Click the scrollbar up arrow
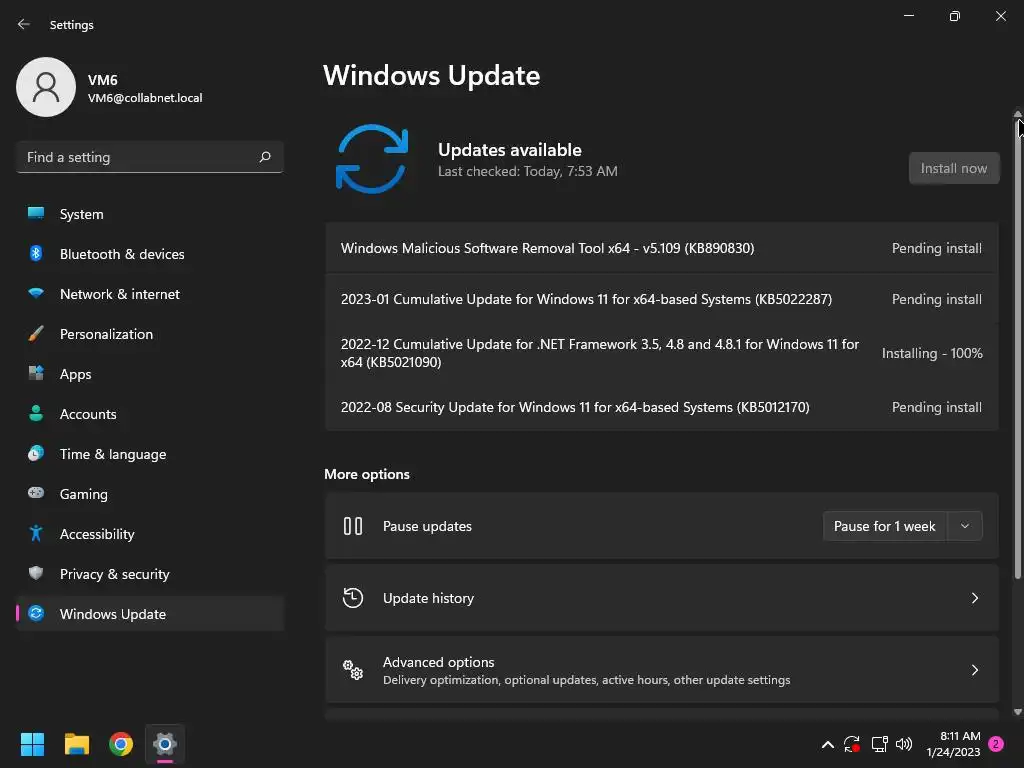 [x=1017, y=114]
